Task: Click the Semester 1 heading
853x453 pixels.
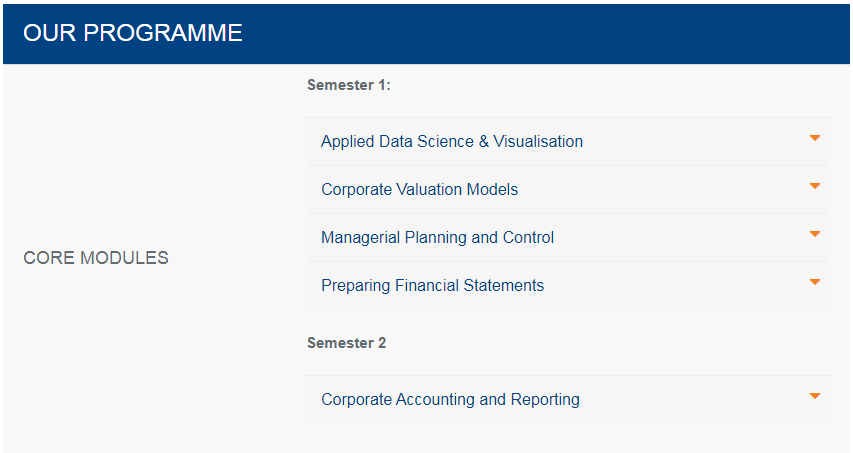Action: [348, 85]
